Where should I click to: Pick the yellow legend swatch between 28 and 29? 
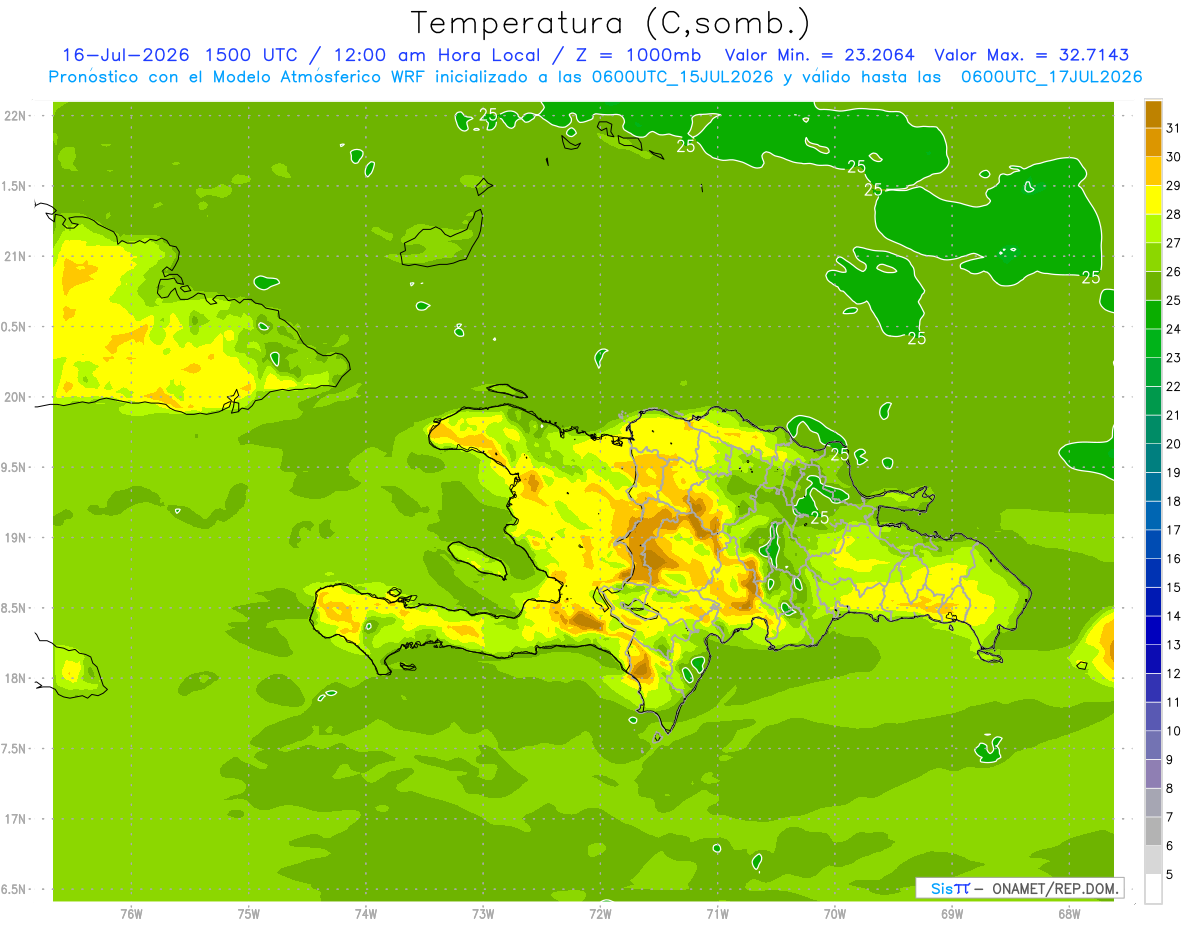click(1153, 200)
